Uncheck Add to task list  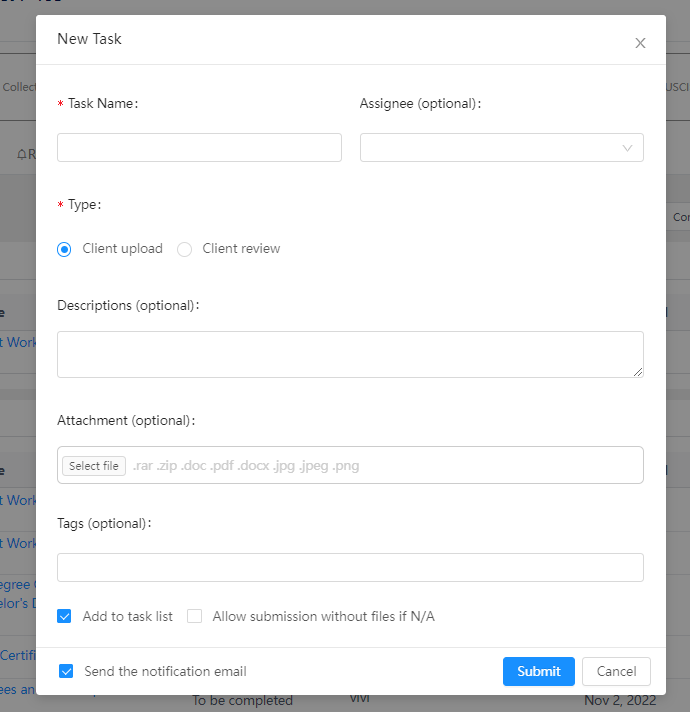point(65,617)
